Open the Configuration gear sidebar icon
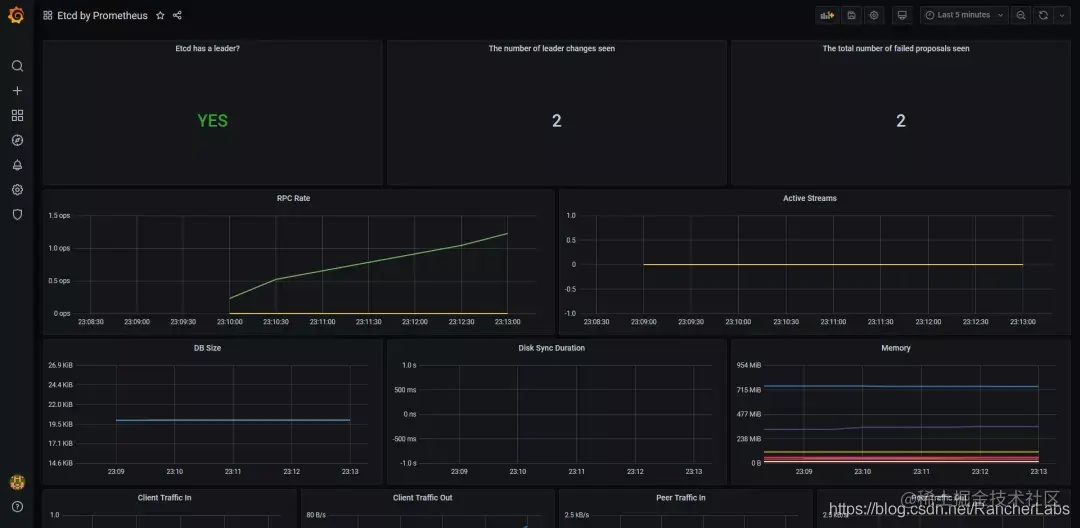The width and height of the screenshot is (1080, 528). (x=17, y=190)
